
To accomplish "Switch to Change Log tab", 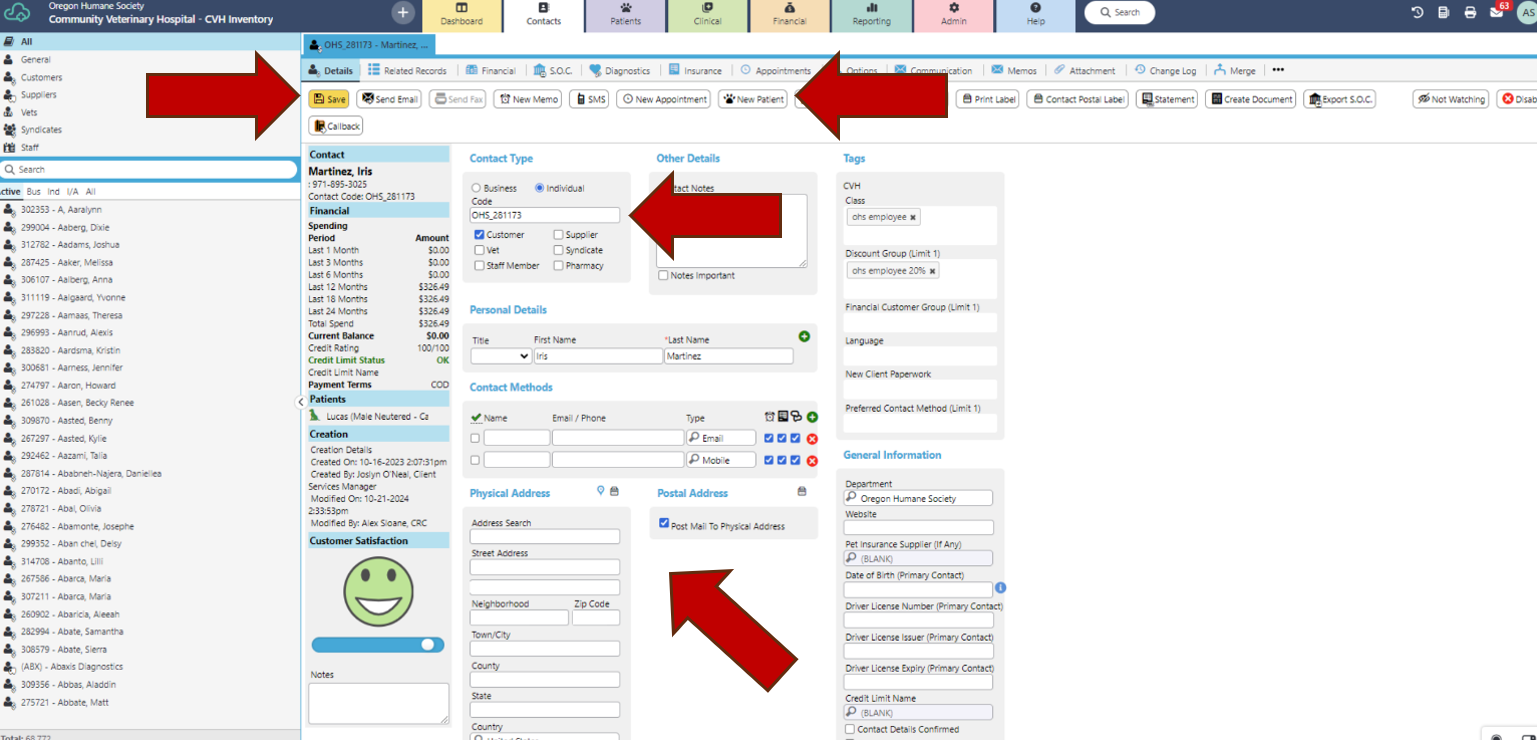I will (1165, 70).
